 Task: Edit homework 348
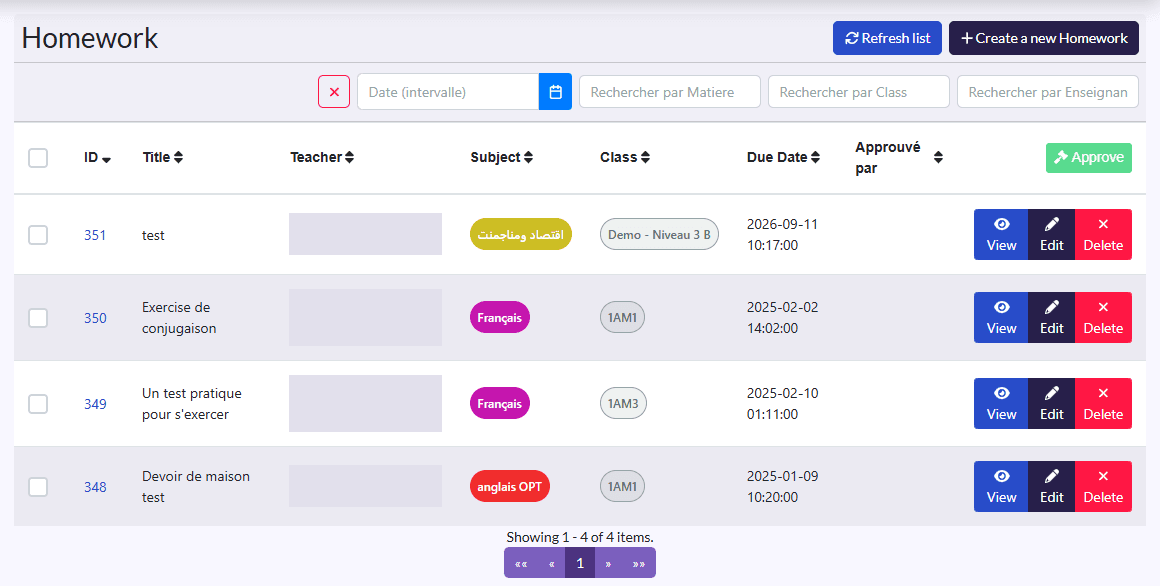click(1051, 486)
